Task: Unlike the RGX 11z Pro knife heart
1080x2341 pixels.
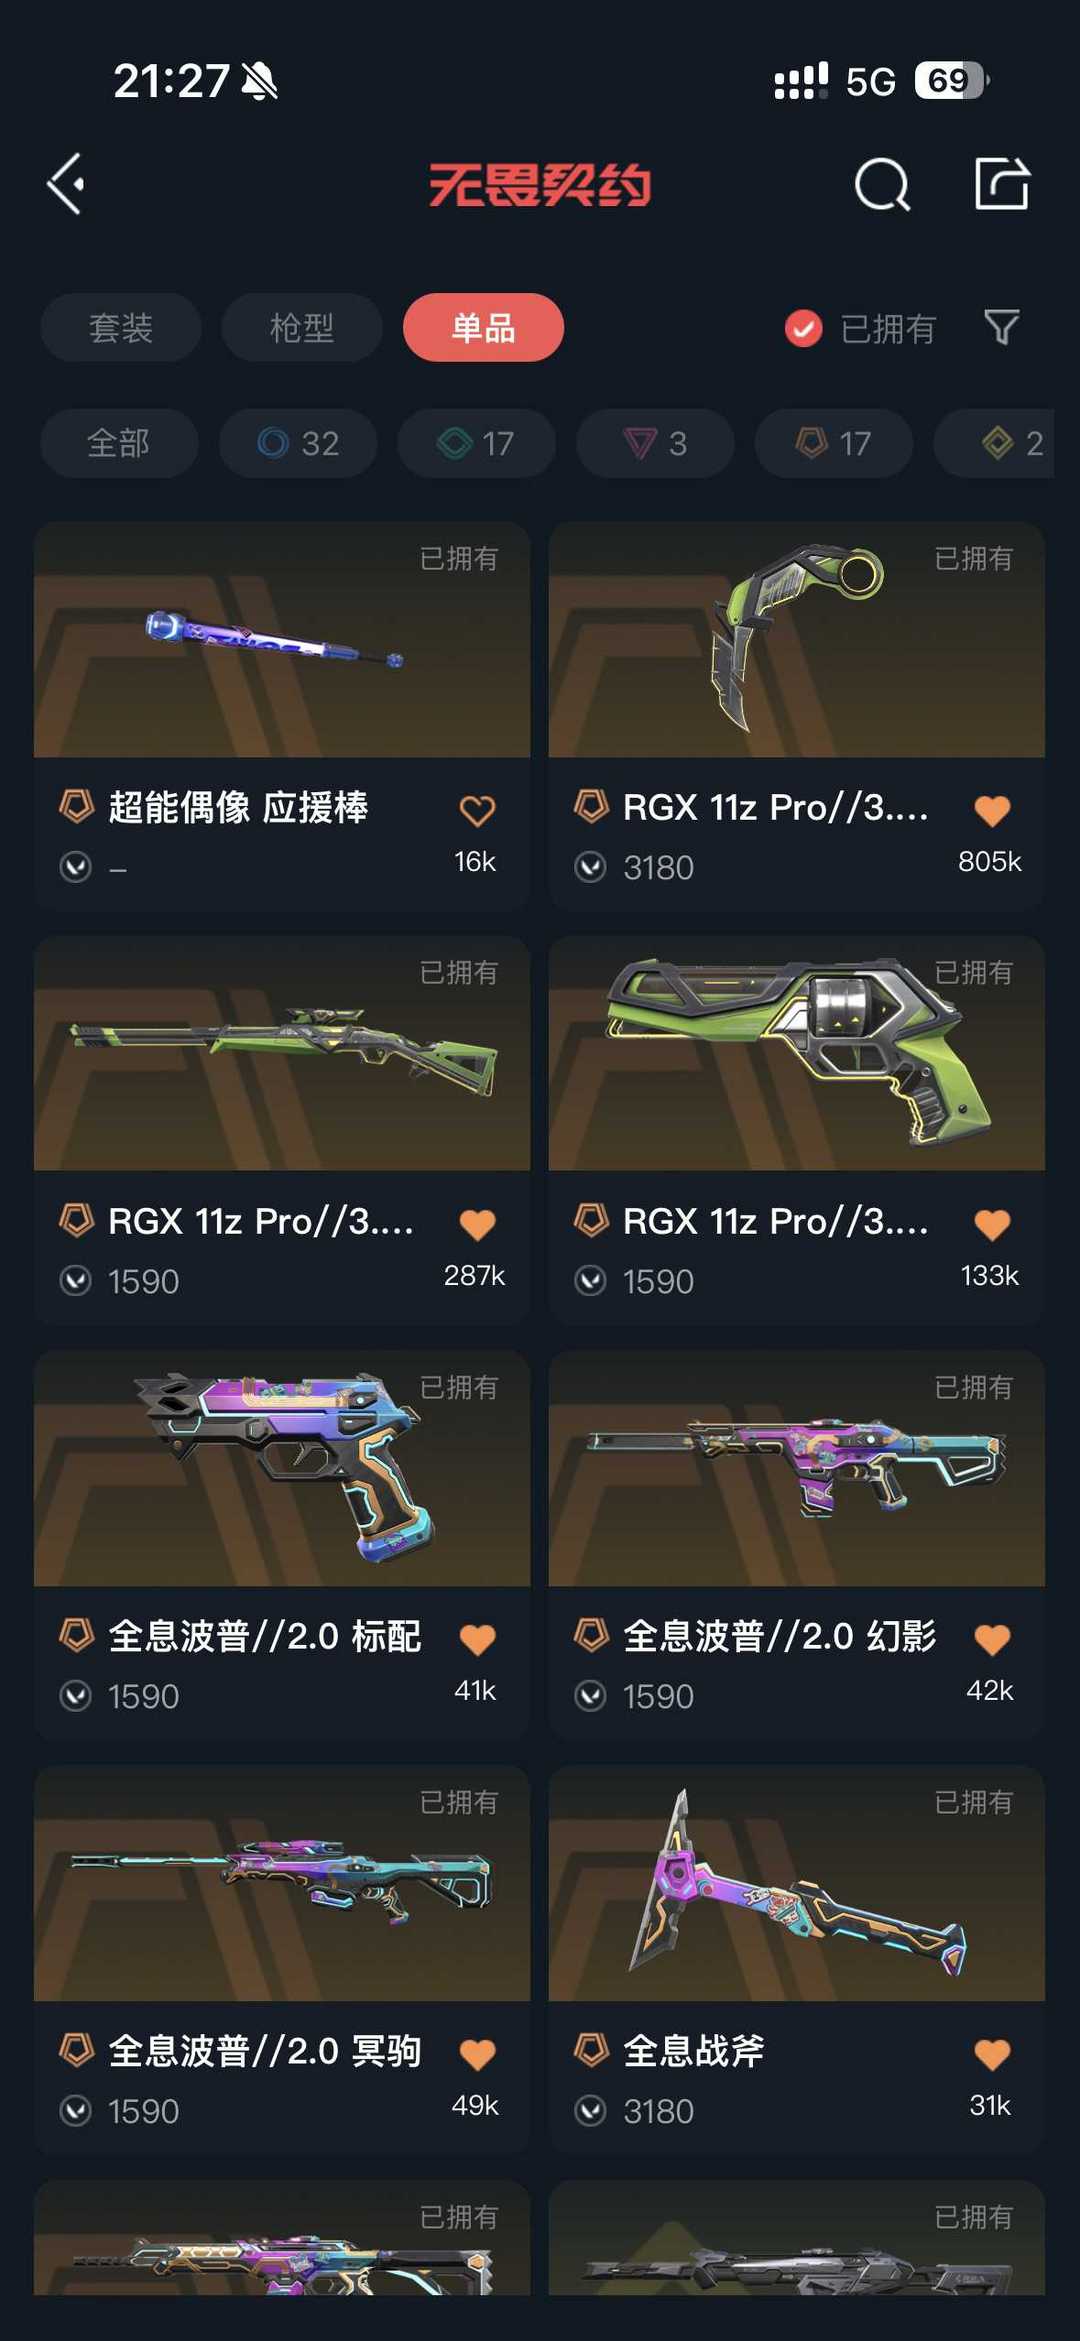Action: [992, 810]
